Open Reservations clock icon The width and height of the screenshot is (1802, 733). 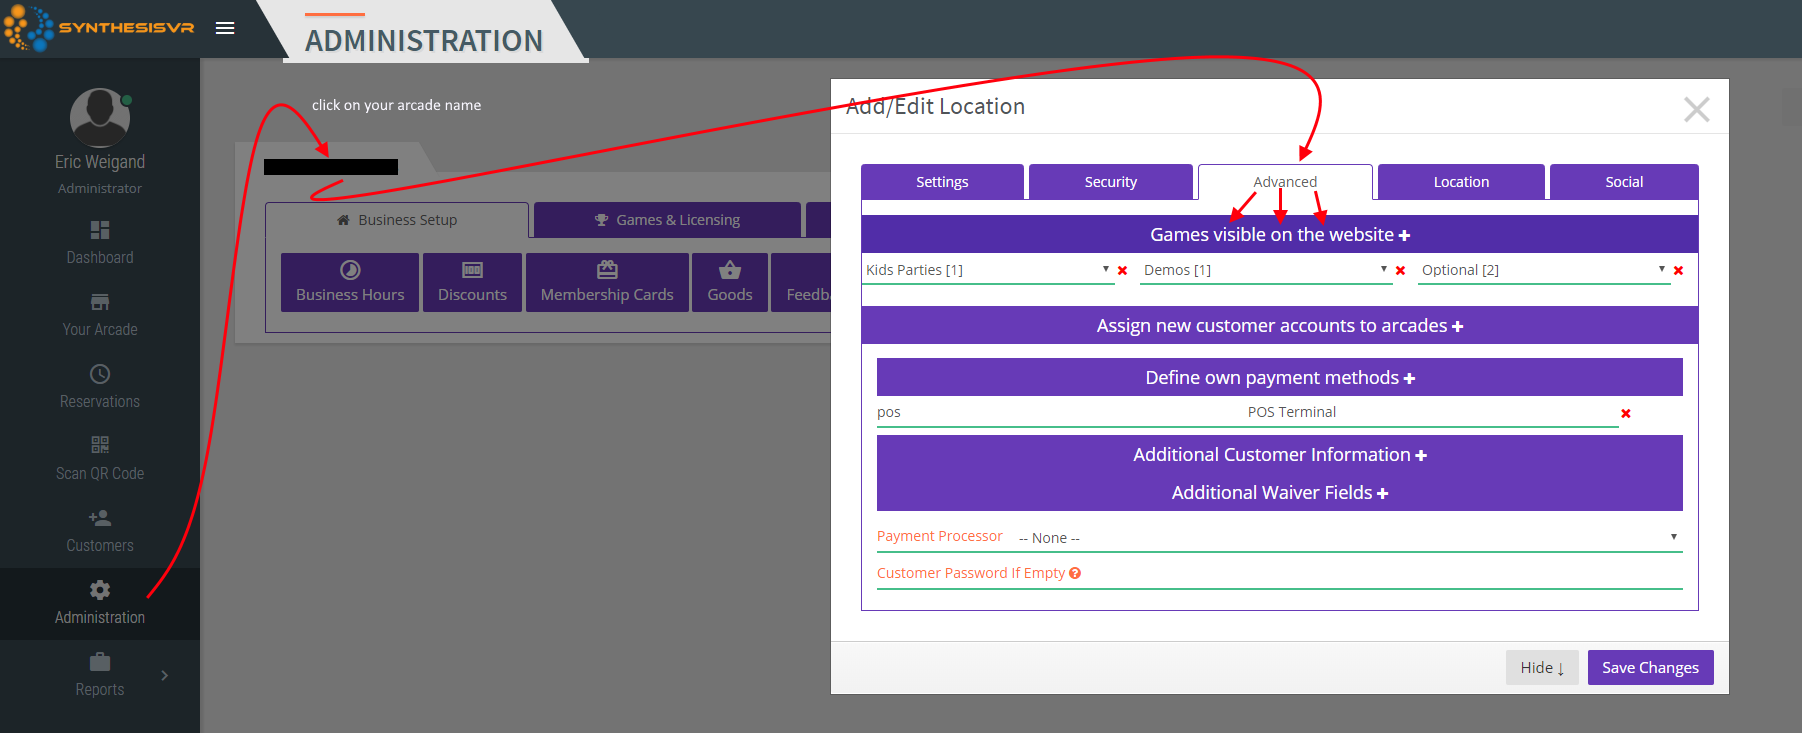100,374
